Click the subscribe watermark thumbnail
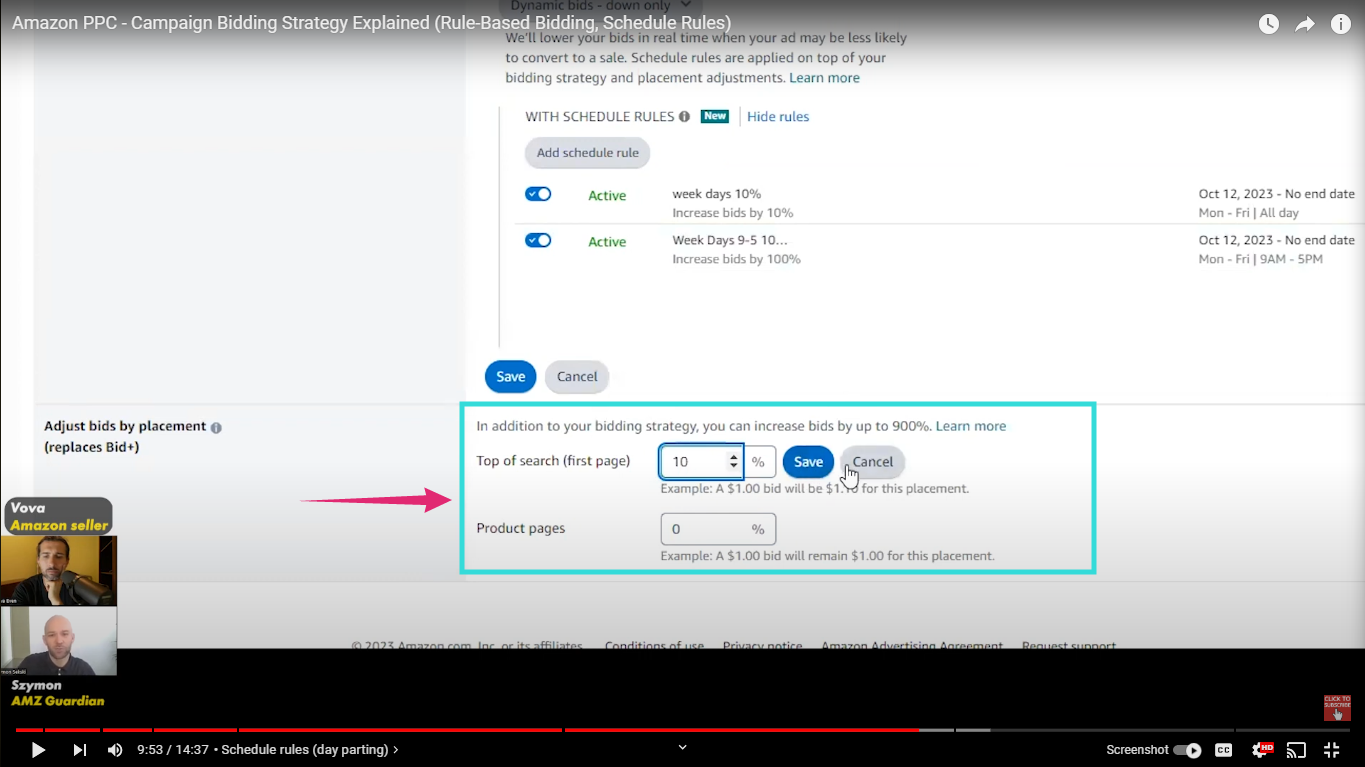This screenshot has height=767, width=1365. 1337,707
